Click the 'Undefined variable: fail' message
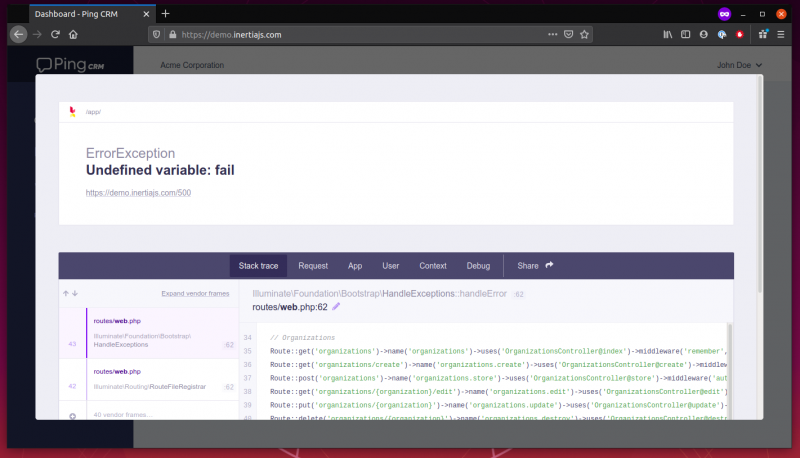 click(x=160, y=170)
